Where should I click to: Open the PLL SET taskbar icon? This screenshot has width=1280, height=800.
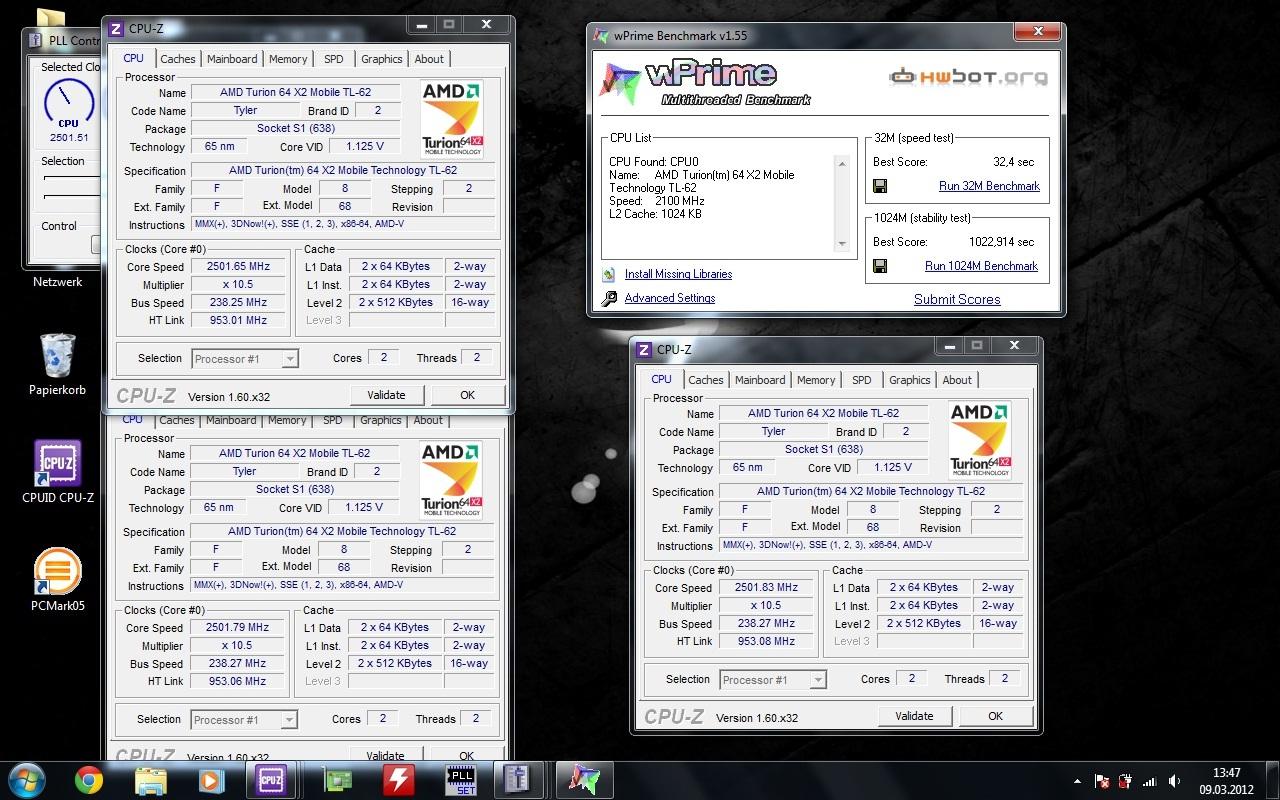(460, 780)
